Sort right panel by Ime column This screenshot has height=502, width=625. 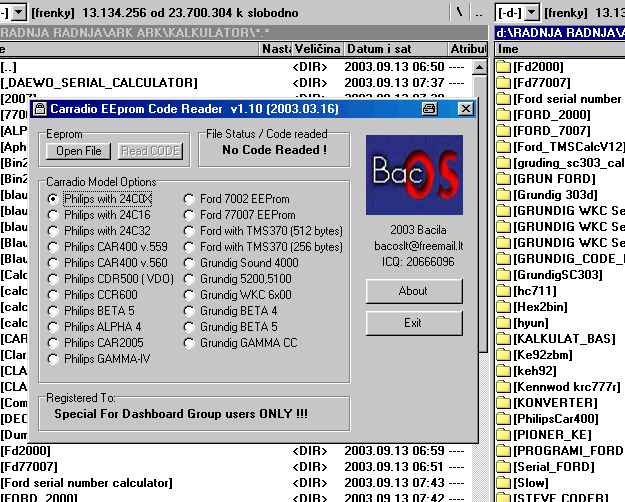[x=560, y=49]
